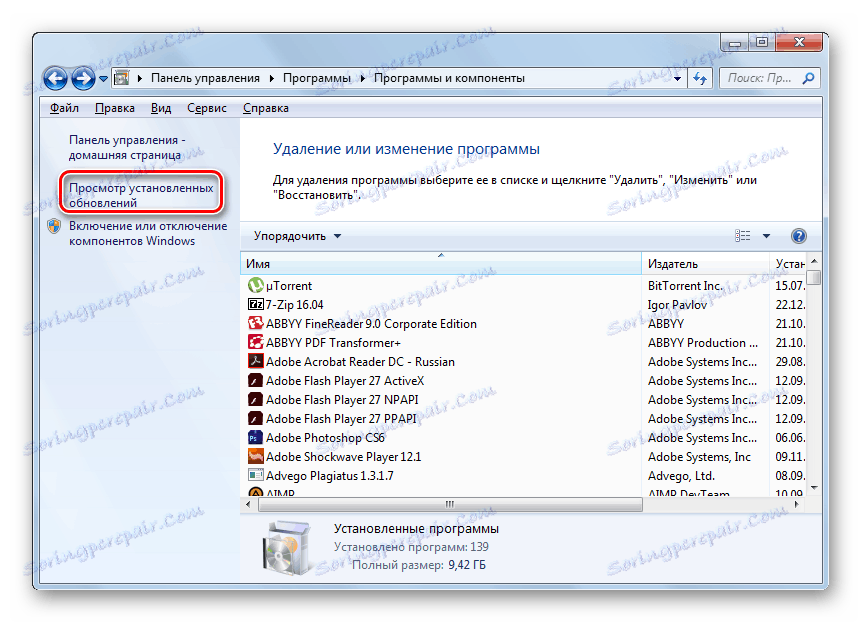This screenshot has width=862, height=623.
Task: Open the Правка menu
Action: point(114,108)
